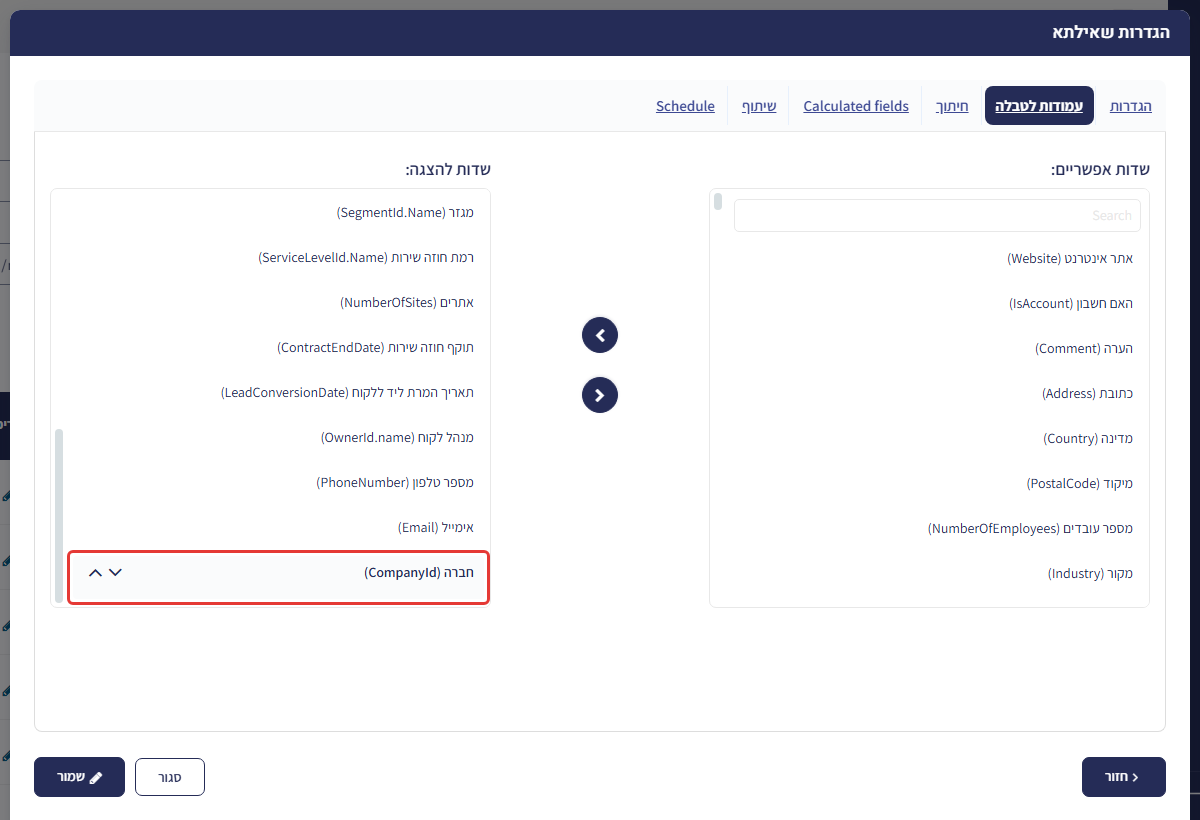Click the available fields list scrollbar

point(718,202)
